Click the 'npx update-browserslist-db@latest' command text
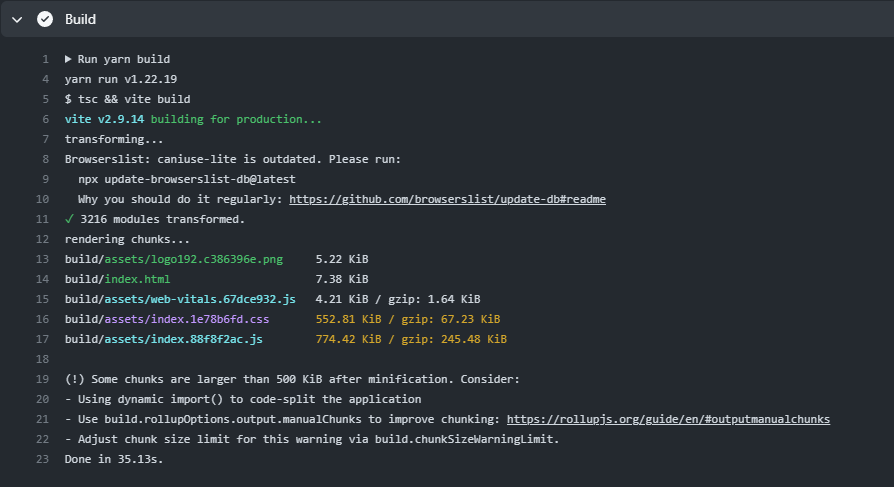 point(187,179)
